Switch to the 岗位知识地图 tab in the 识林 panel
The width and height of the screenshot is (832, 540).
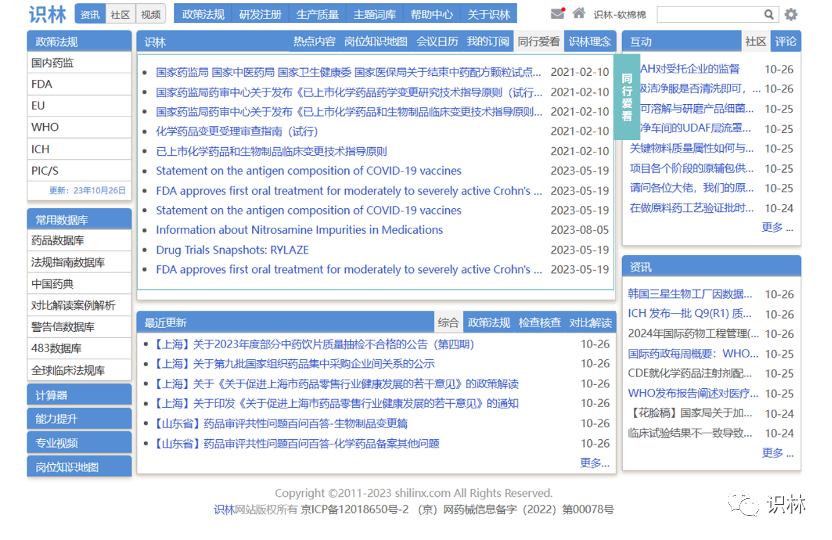pos(376,41)
